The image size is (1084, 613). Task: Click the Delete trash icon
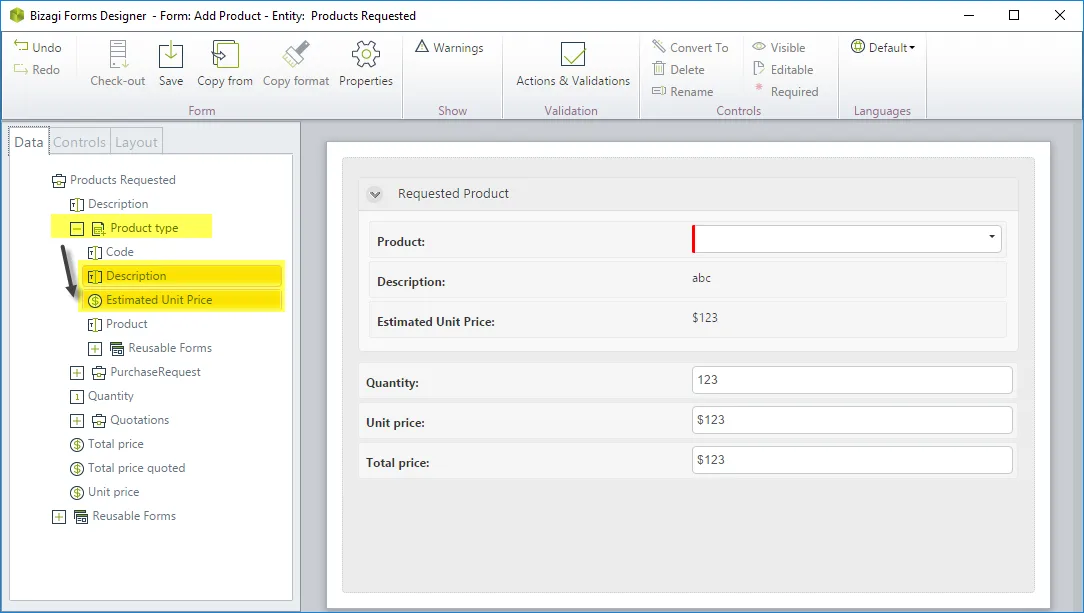pos(659,69)
